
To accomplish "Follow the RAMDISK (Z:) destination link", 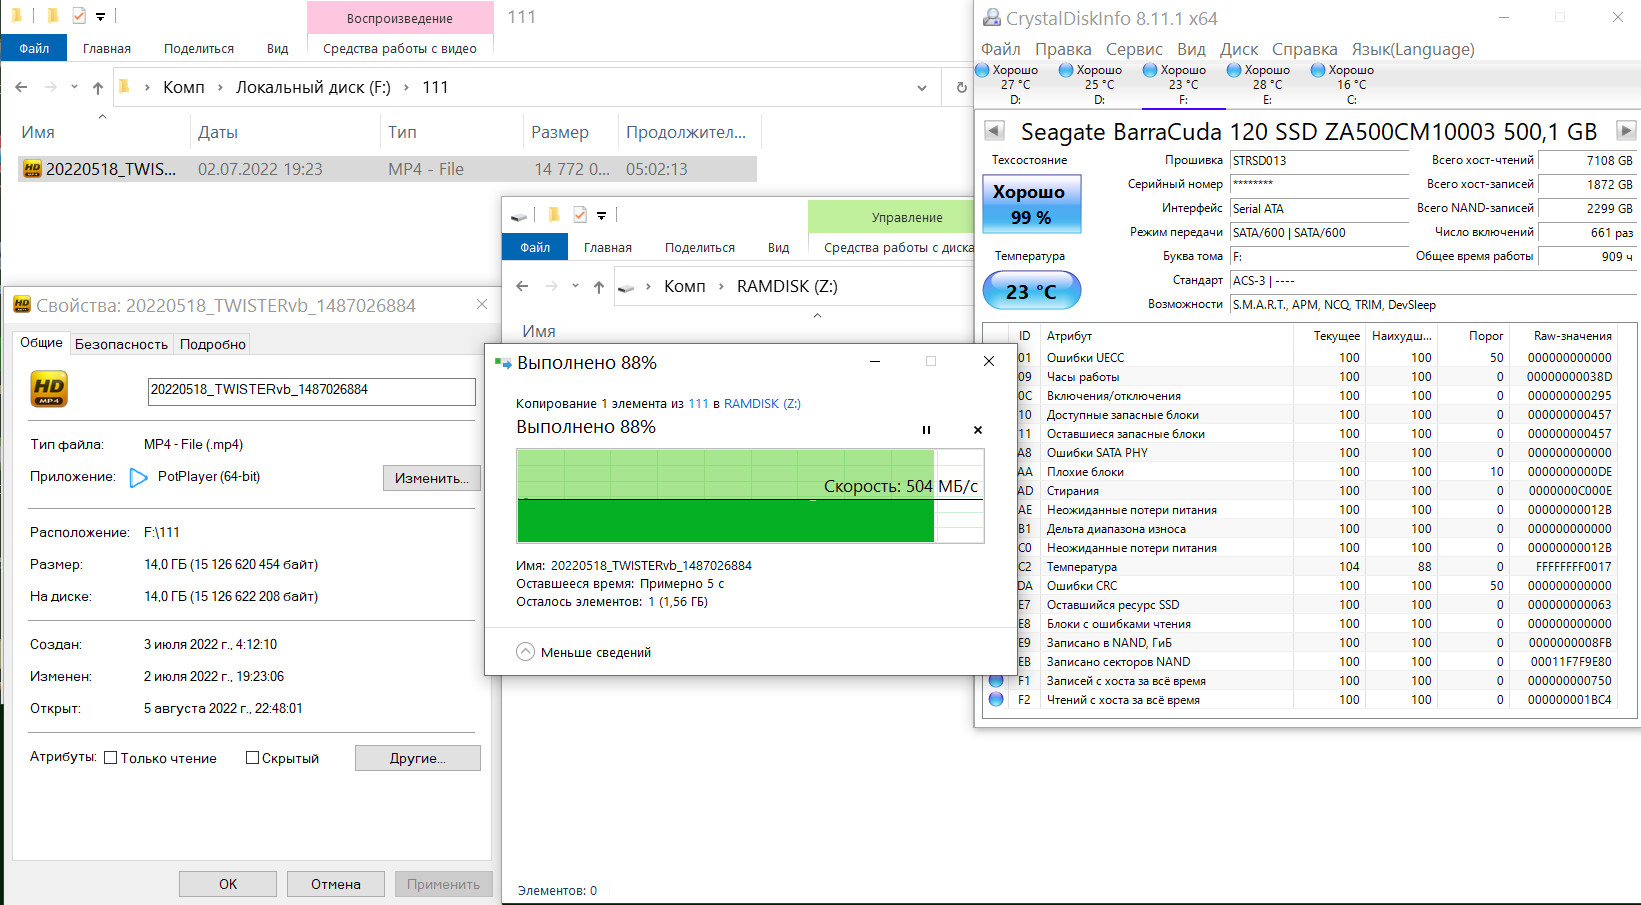I will pos(762,404).
